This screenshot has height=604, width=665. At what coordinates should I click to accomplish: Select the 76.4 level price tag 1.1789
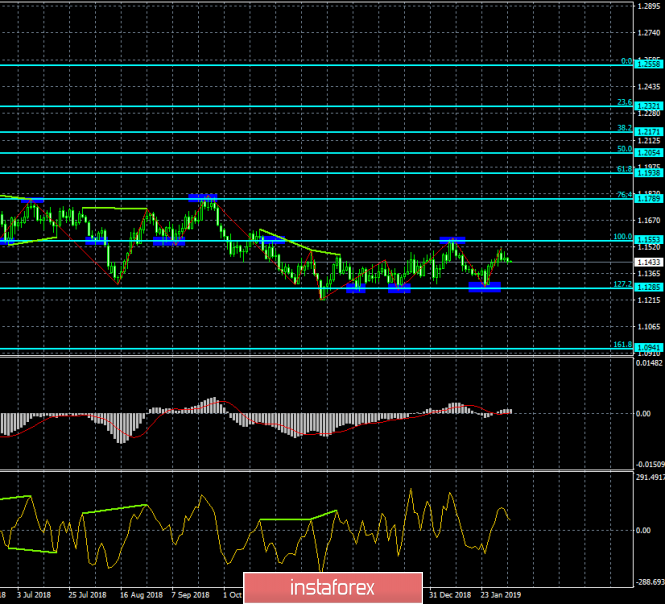[x=649, y=199]
